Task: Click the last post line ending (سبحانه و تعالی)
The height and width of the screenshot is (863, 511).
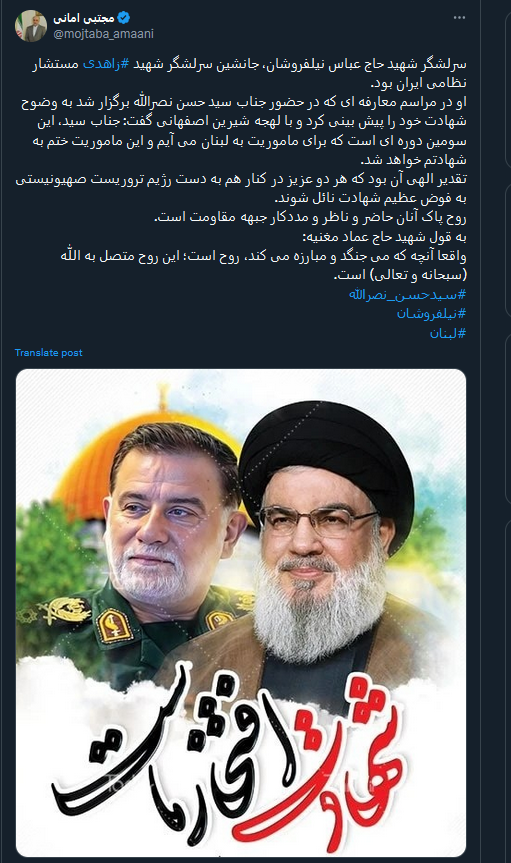Action: click(400, 275)
